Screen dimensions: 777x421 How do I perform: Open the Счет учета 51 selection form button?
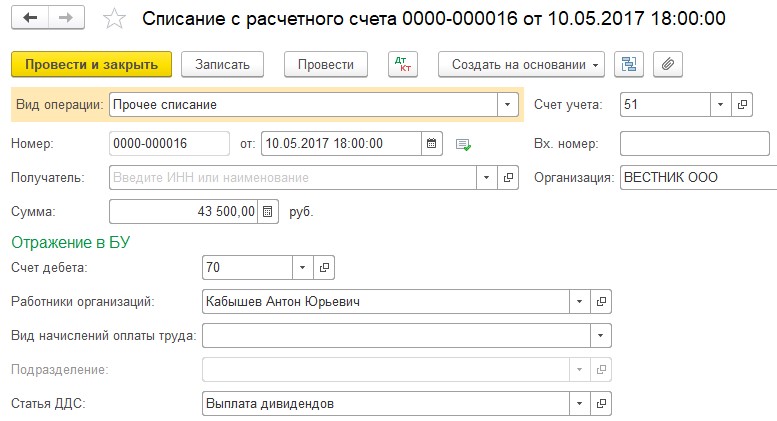click(x=743, y=104)
